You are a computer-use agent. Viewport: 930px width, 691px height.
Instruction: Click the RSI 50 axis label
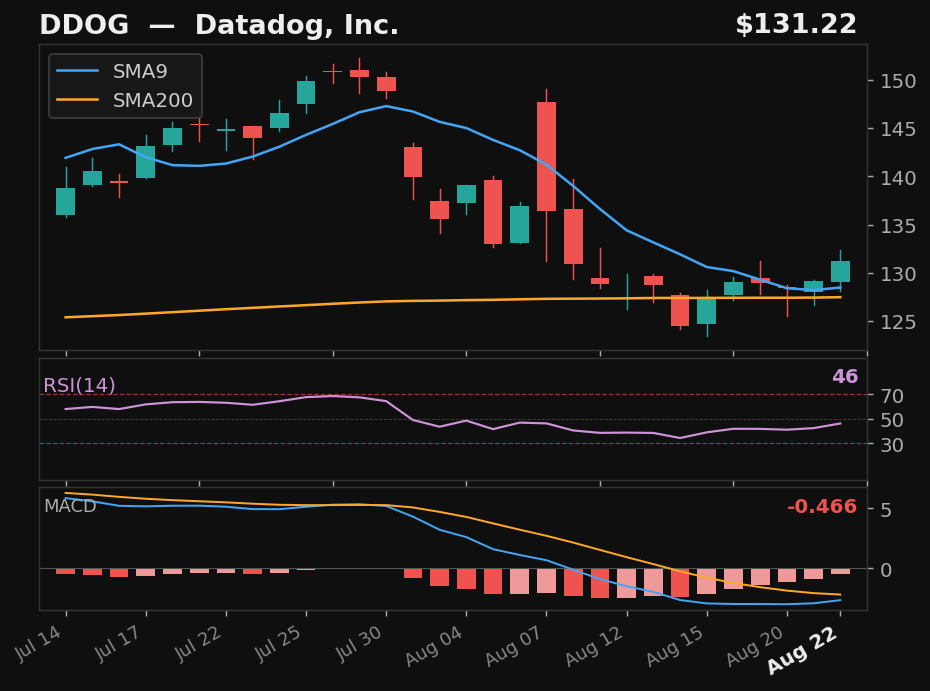pos(892,421)
